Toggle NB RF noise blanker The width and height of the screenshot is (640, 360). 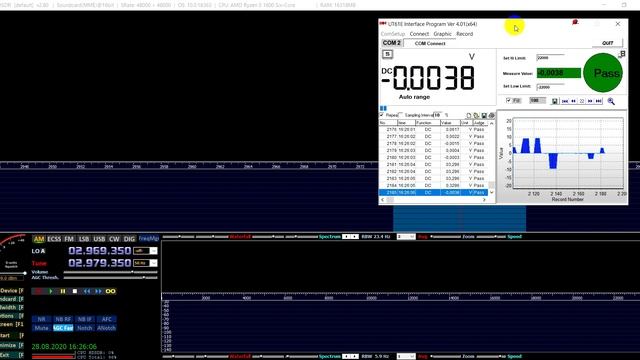63,319
